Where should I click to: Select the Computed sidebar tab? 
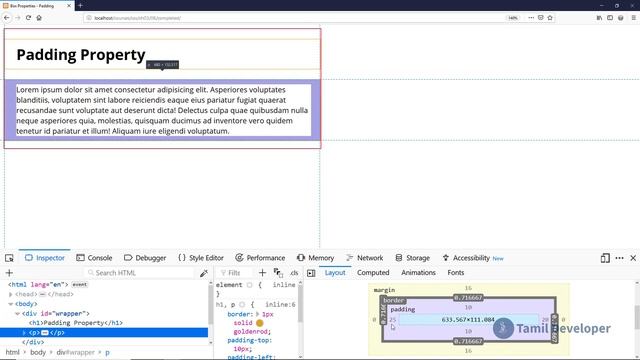coord(373,273)
